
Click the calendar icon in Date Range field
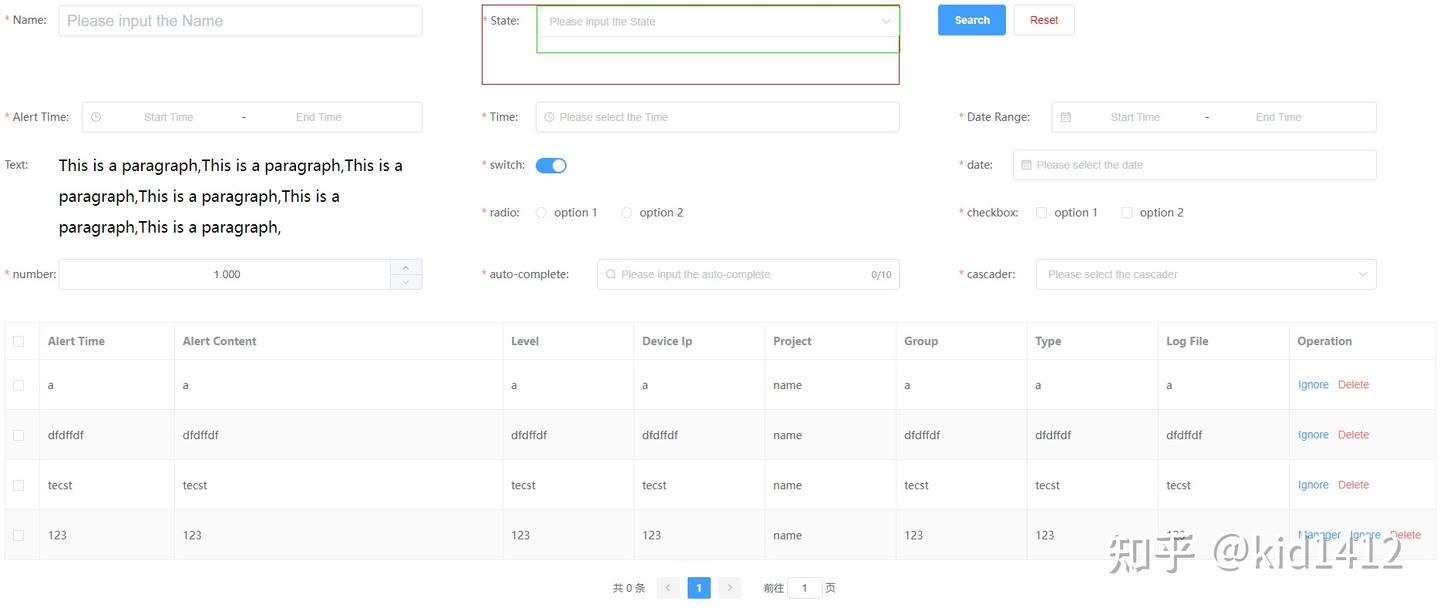click(1064, 116)
